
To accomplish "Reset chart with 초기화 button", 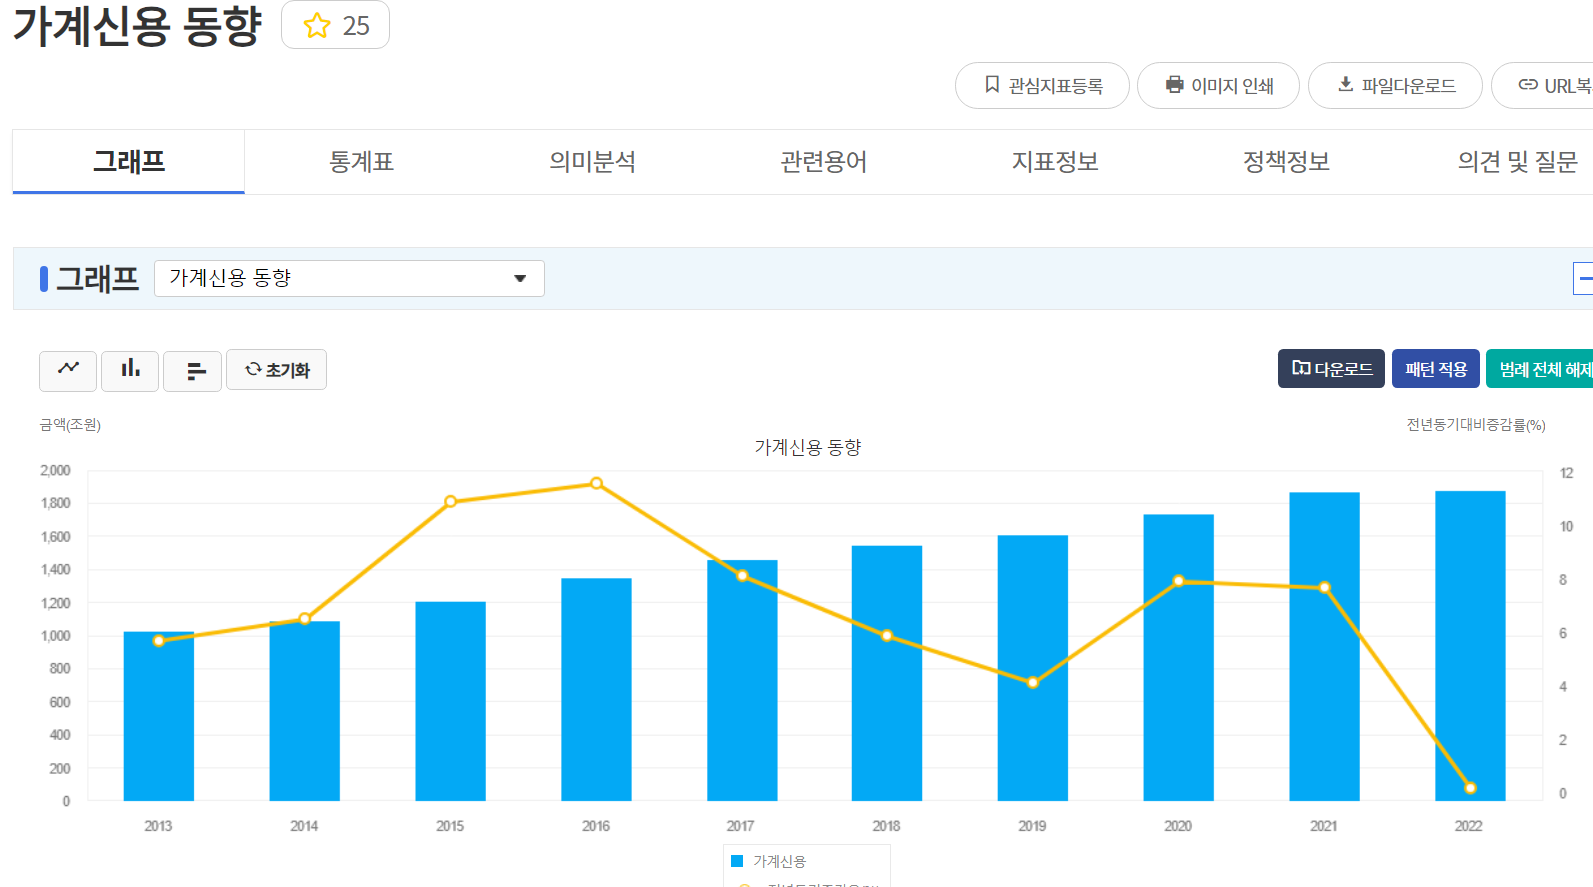I will click(x=276, y=370).
